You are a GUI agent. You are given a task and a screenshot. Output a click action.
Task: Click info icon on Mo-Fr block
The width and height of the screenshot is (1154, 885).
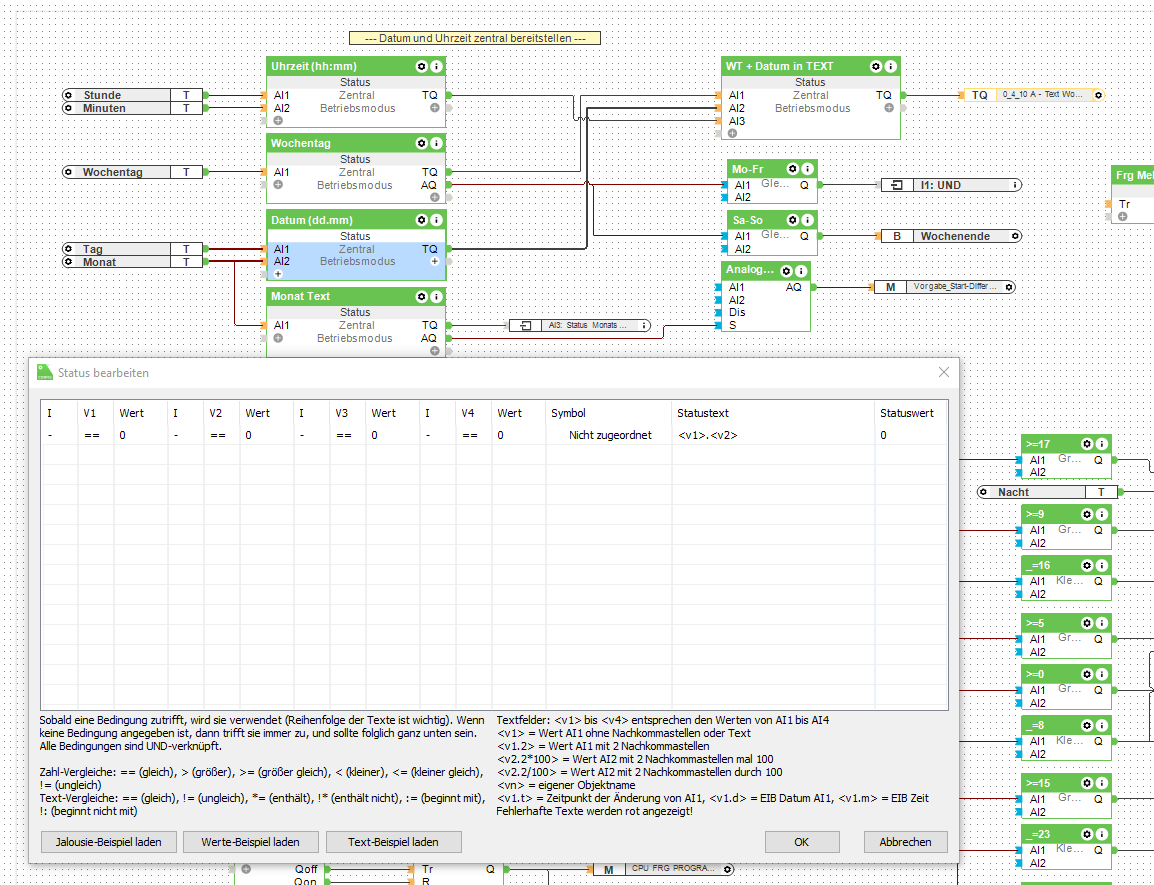(807, 169)
